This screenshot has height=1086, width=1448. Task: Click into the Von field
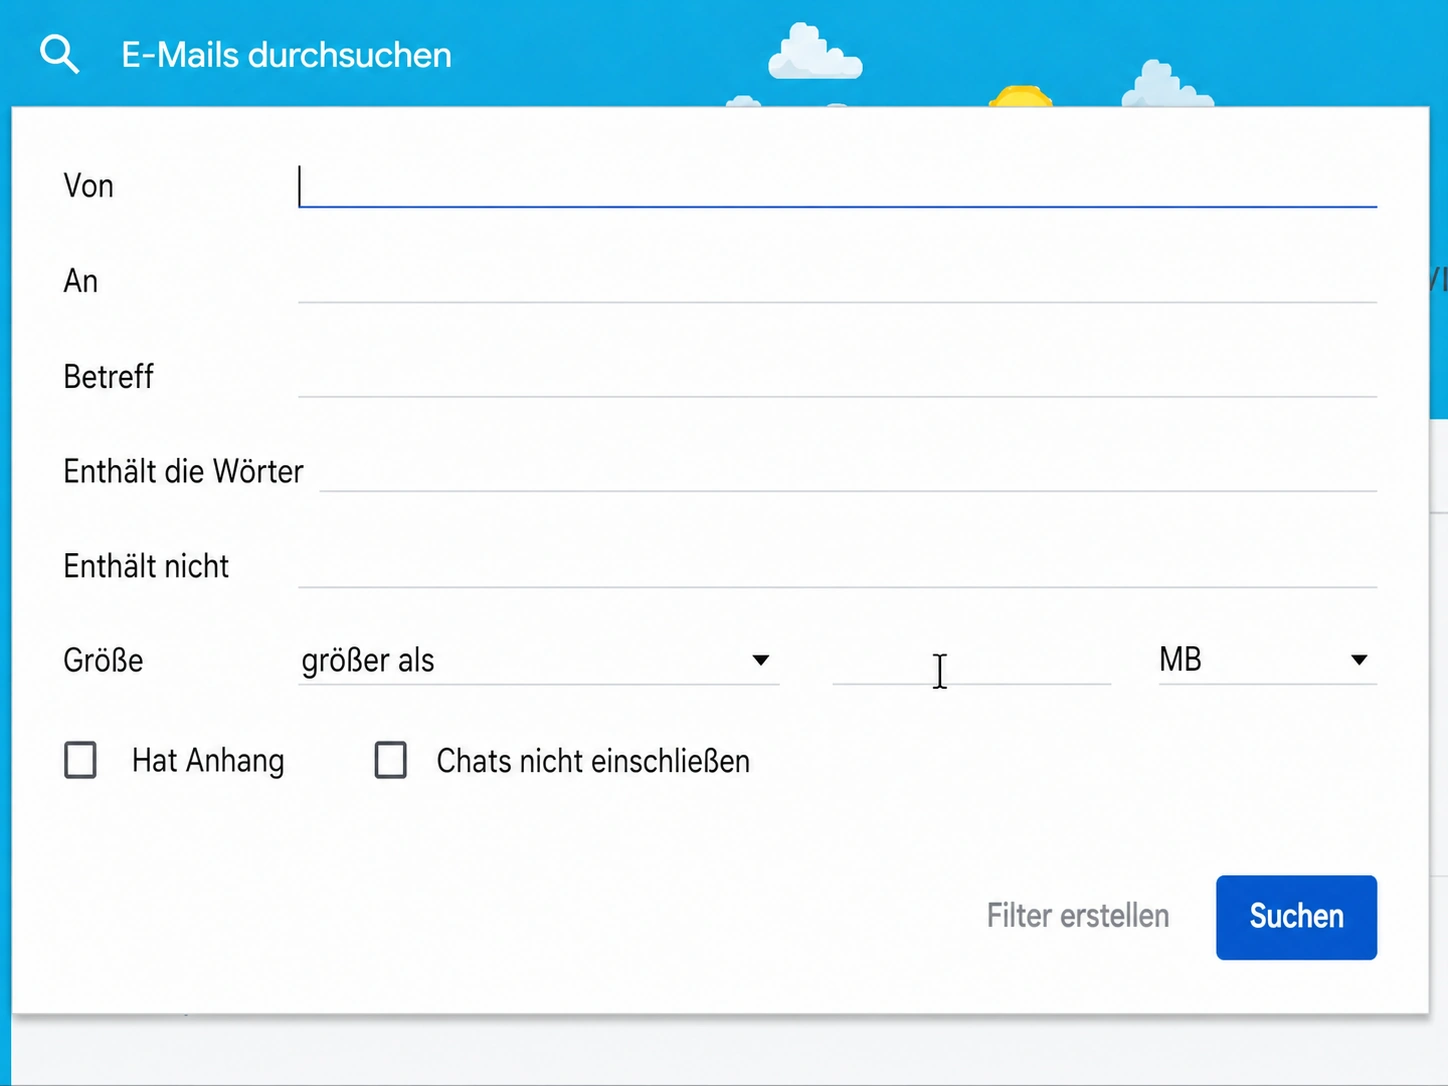837,186
